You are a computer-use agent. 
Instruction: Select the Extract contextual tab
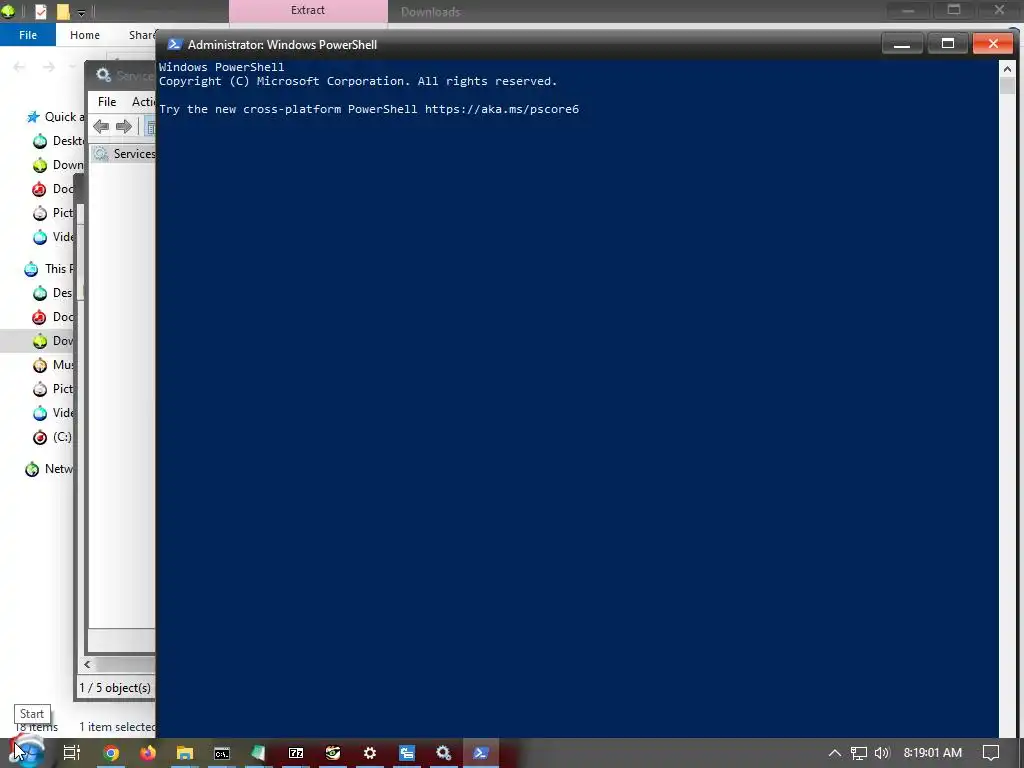coord(308,10)
